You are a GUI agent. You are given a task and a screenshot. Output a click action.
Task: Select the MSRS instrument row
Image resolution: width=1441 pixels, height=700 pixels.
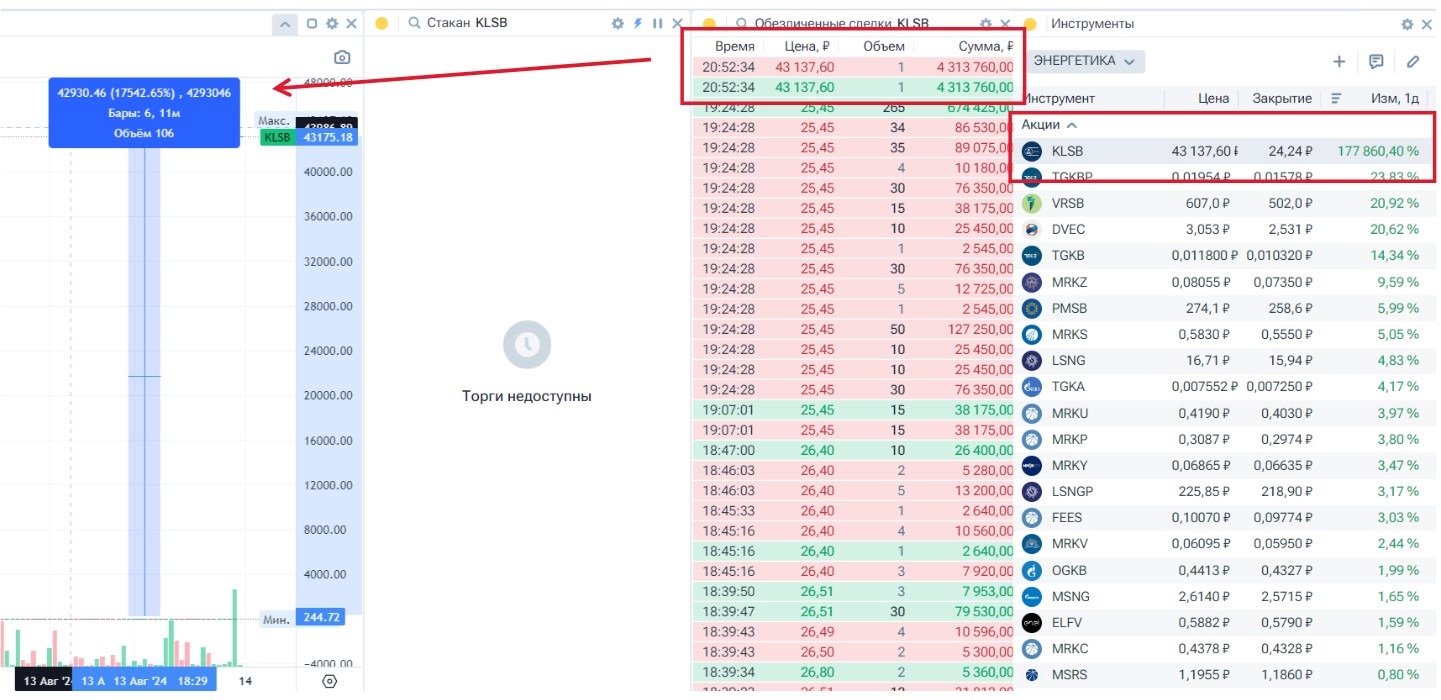(x=1225, y=675)
